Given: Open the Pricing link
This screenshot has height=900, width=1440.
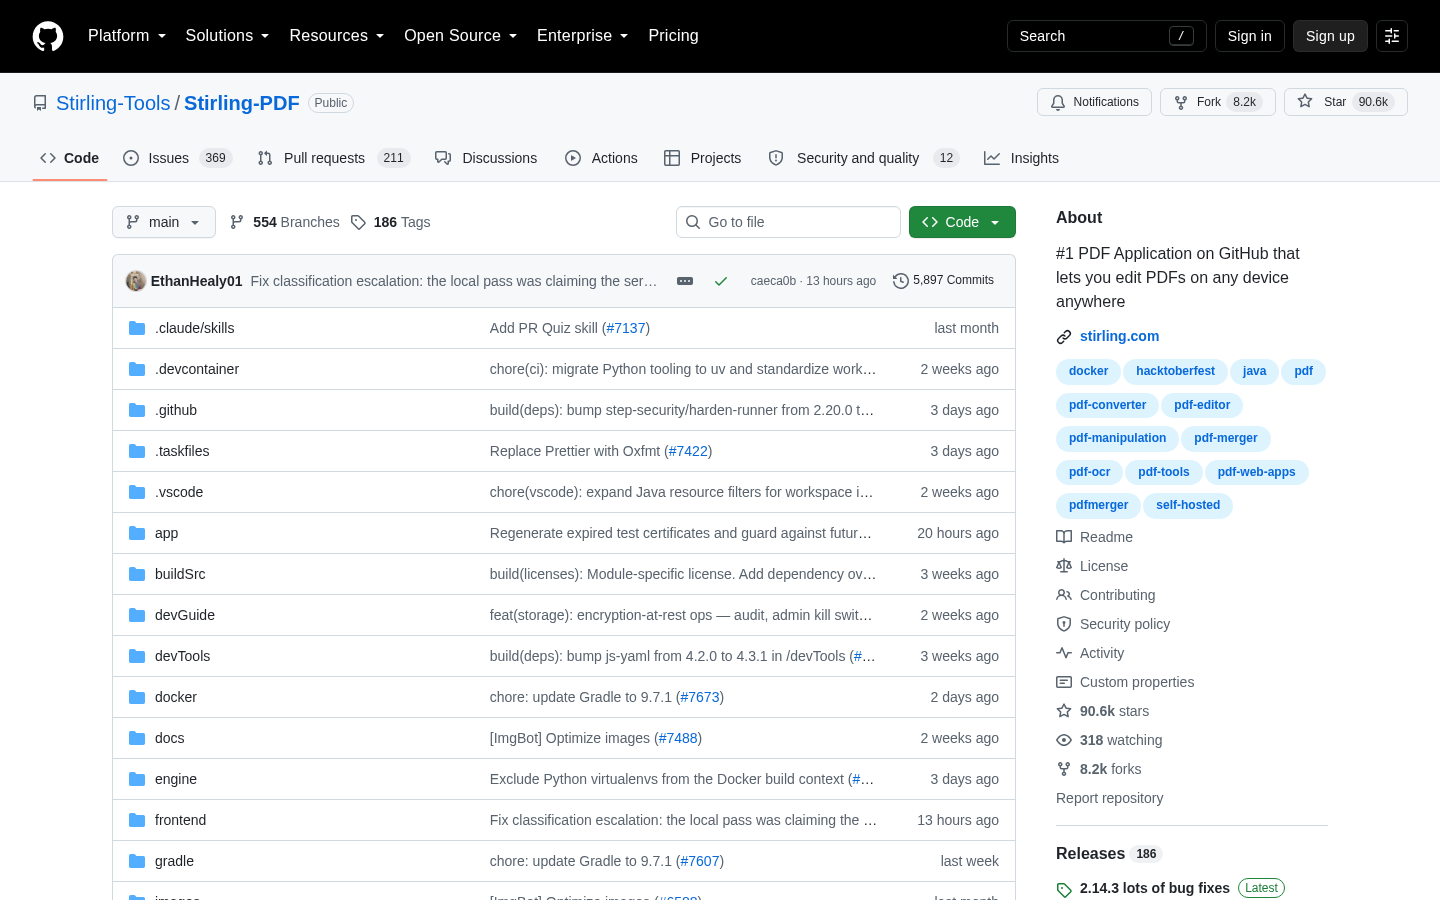Looking at the screenshot, I should tap(673, 36).
